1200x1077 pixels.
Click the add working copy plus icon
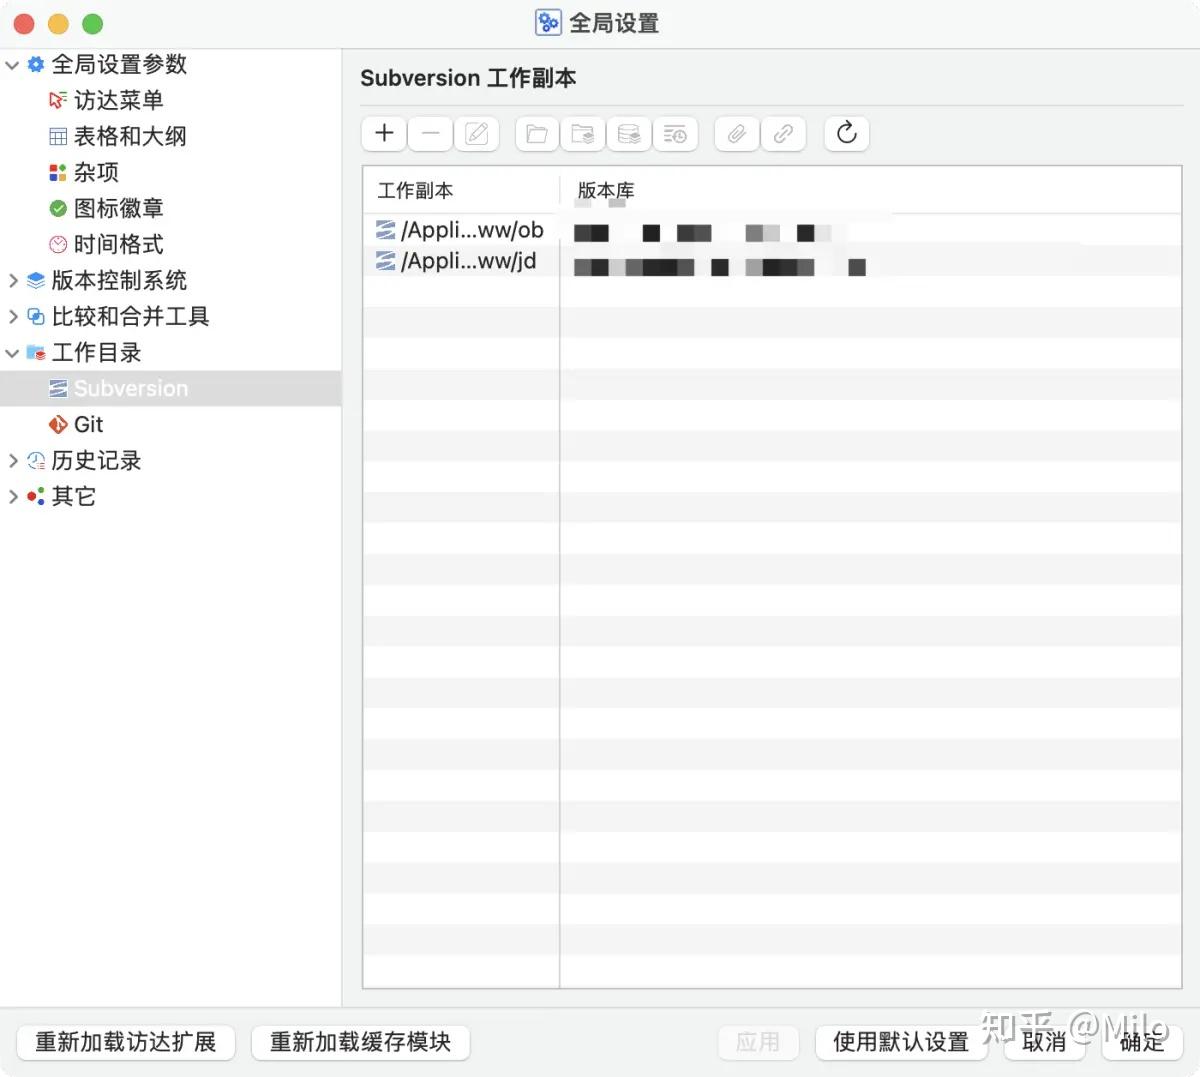pyautogui.click(x=383, y=133)
